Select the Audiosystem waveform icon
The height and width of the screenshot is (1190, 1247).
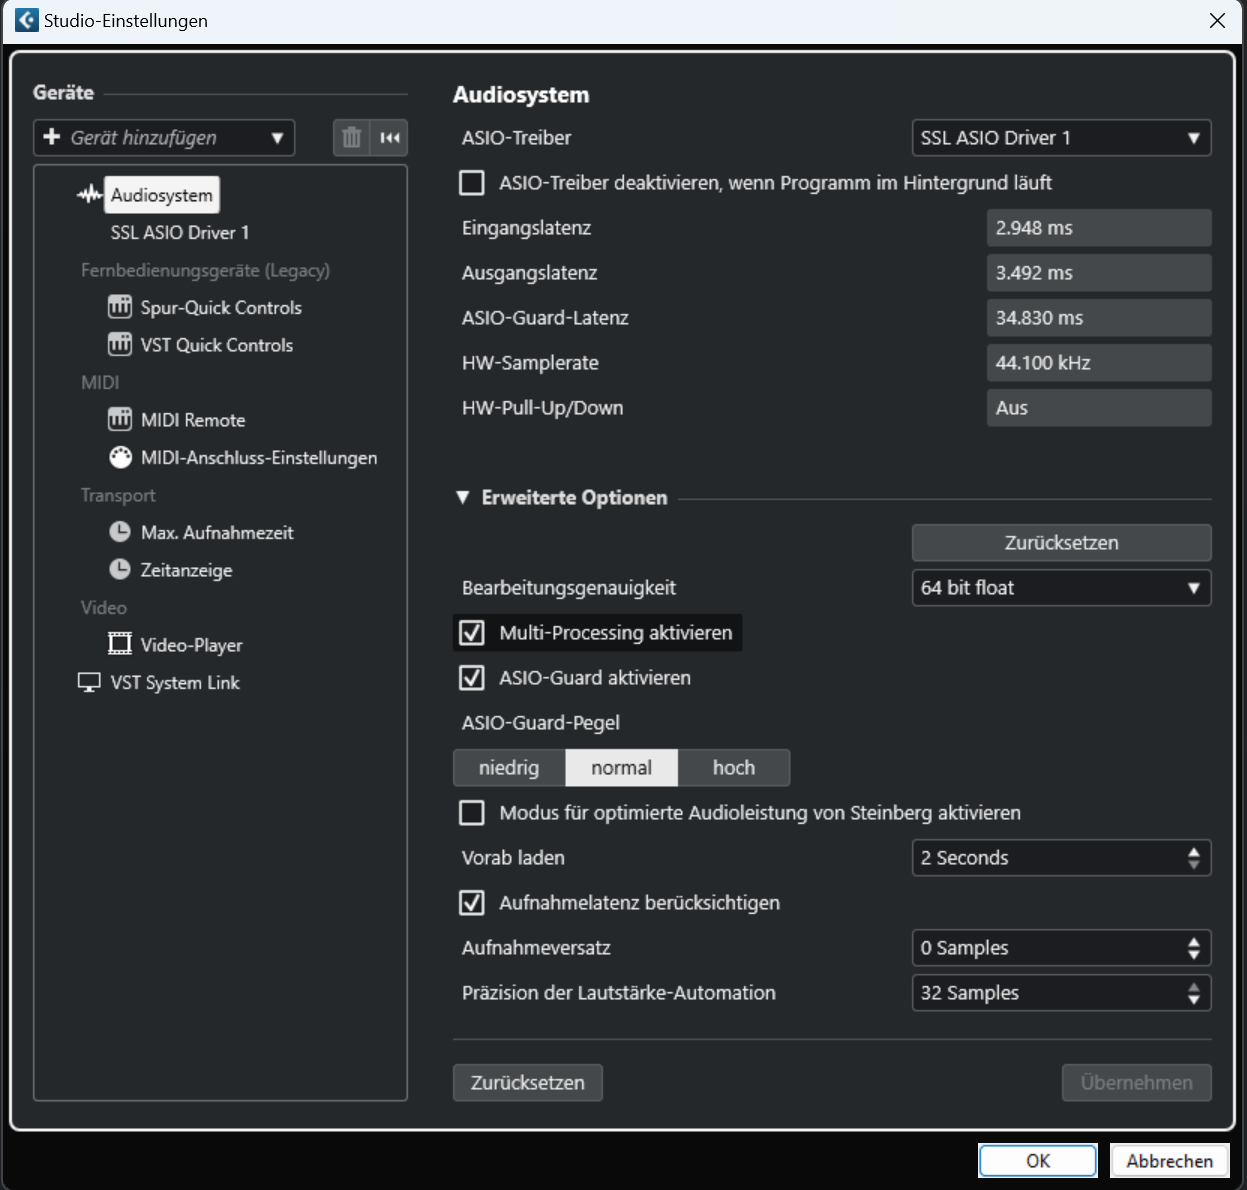pos(89,195)
